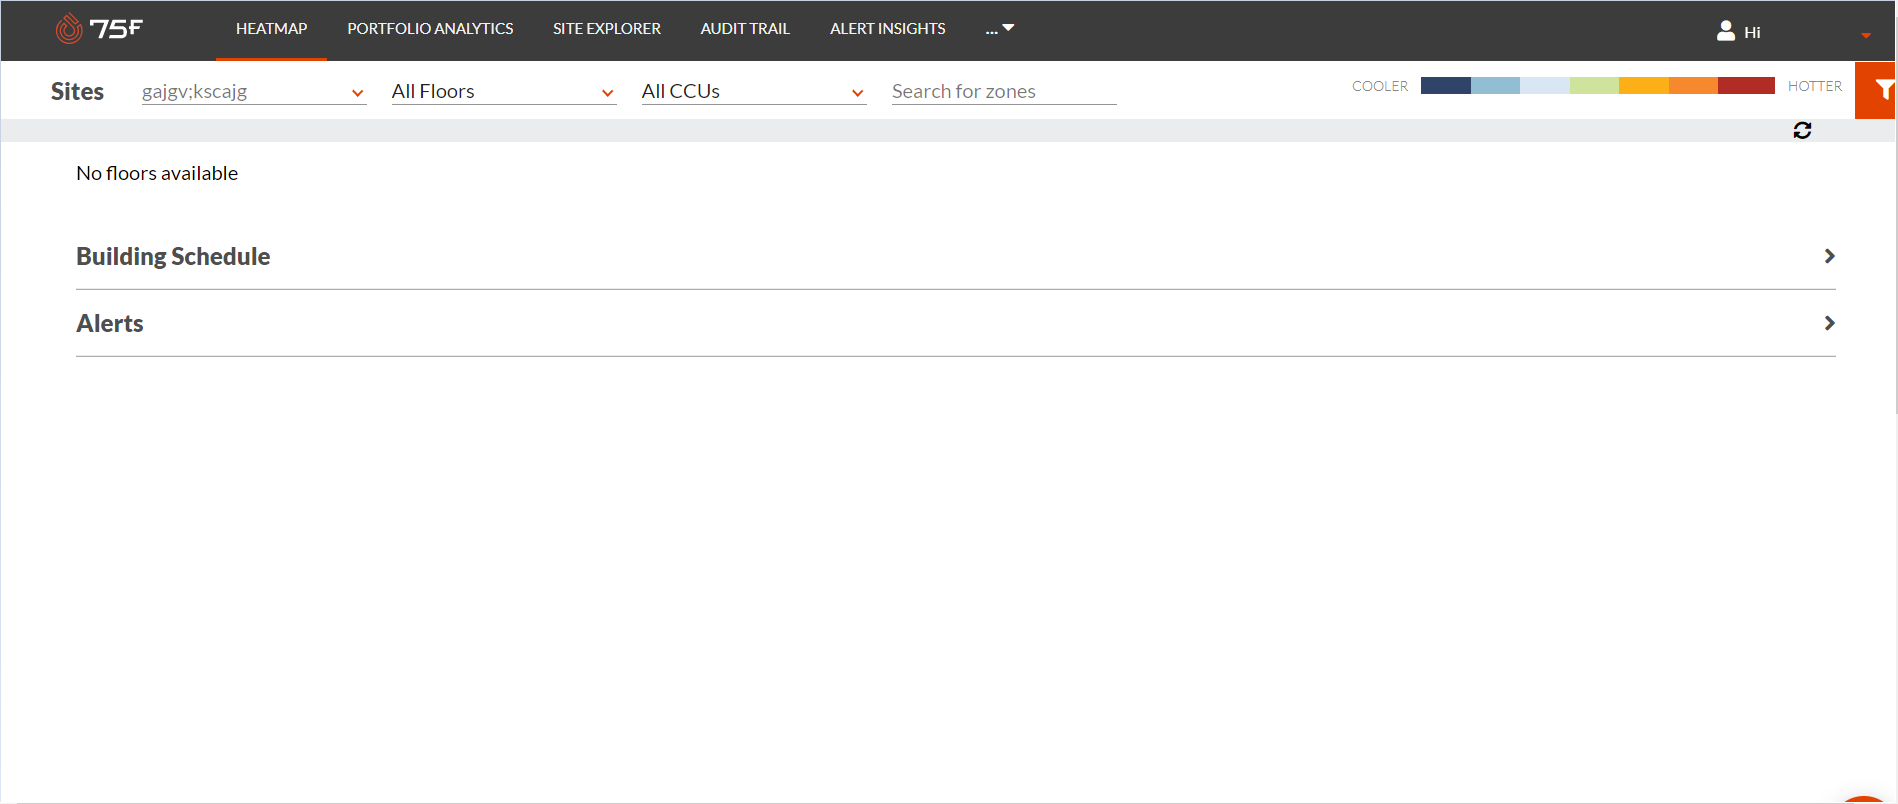
Task: Click the No floors available message
Action: [157, 173]
